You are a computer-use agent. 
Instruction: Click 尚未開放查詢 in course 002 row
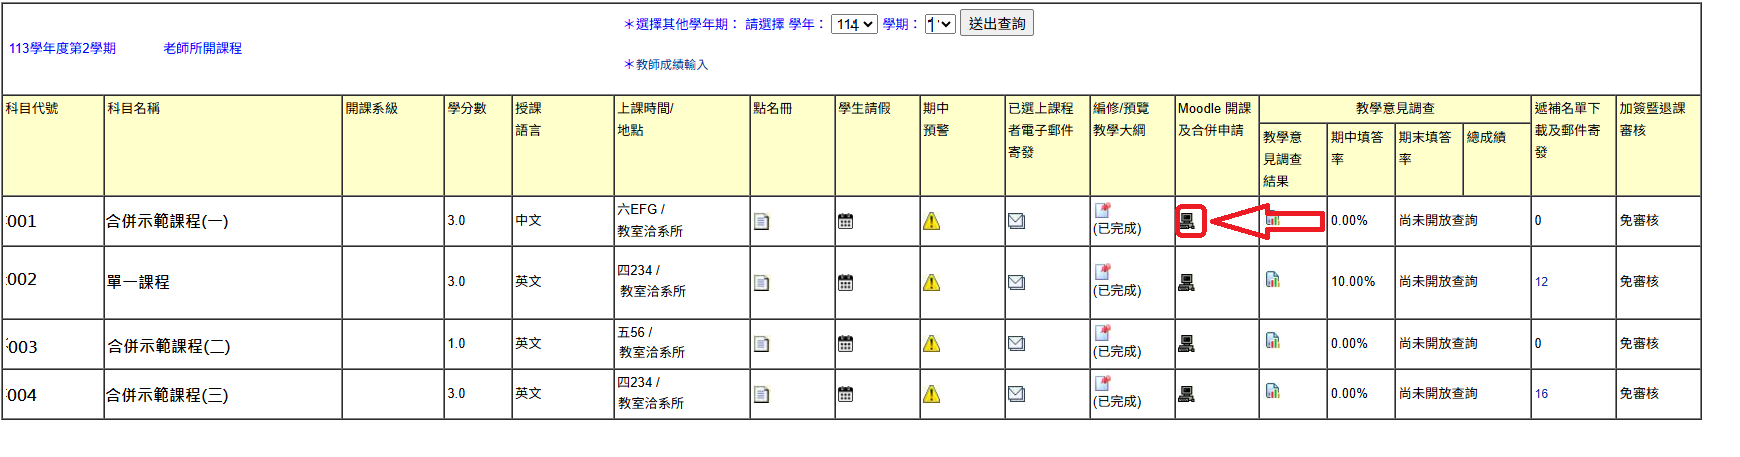click(x=1438, y=282)
